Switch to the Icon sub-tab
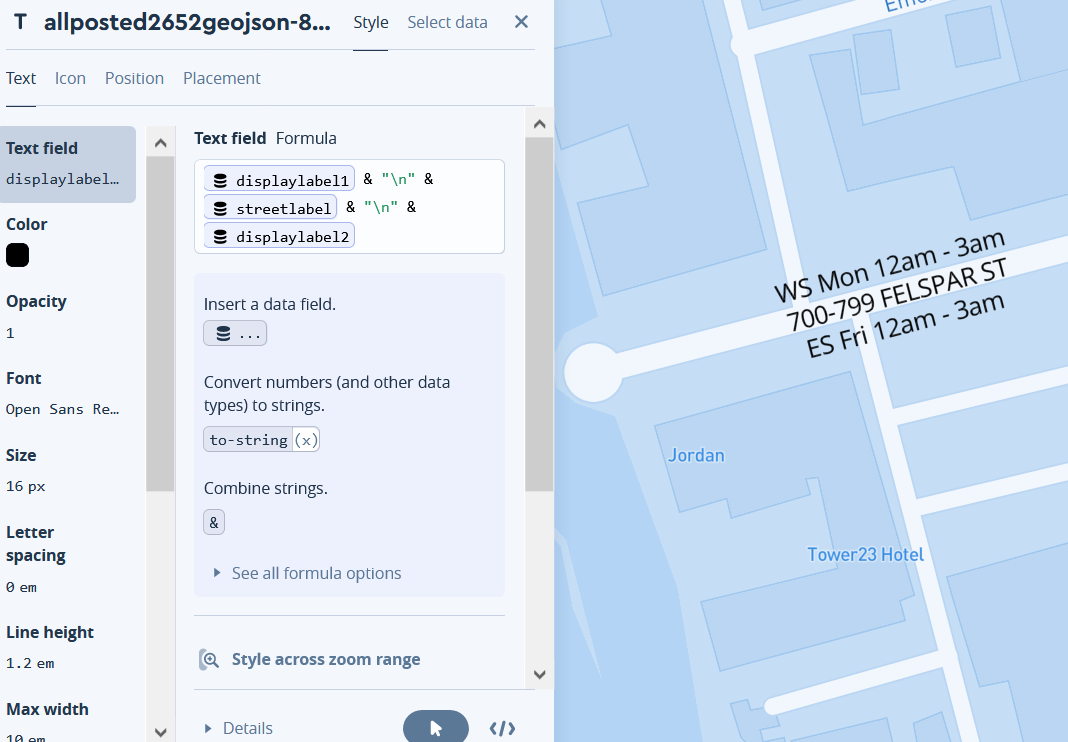The width and height of the screenshot is (1068, 742). coord(70,78)
